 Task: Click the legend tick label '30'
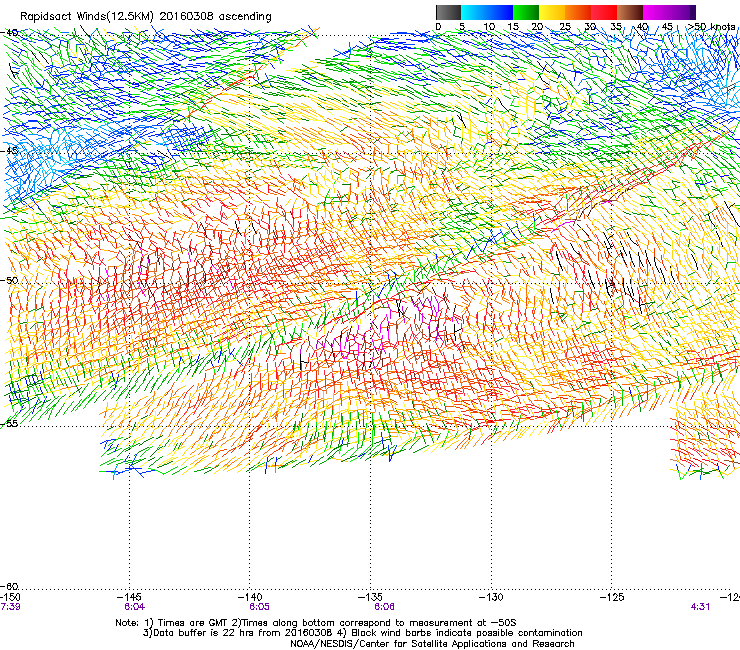(590, 26)
